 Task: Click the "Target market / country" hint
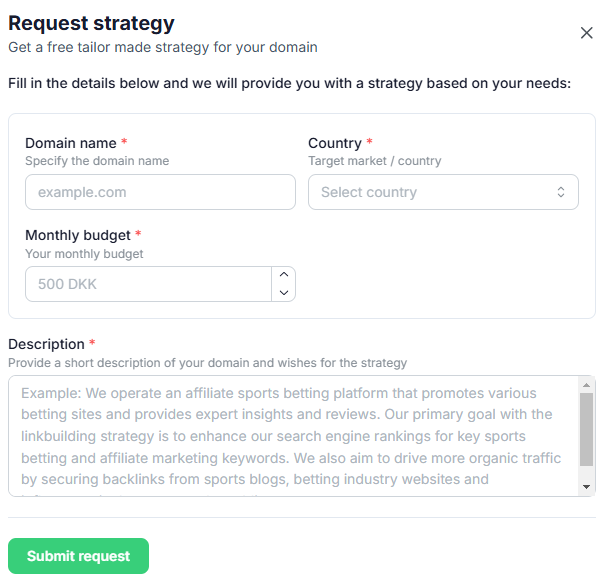[374, 161]
